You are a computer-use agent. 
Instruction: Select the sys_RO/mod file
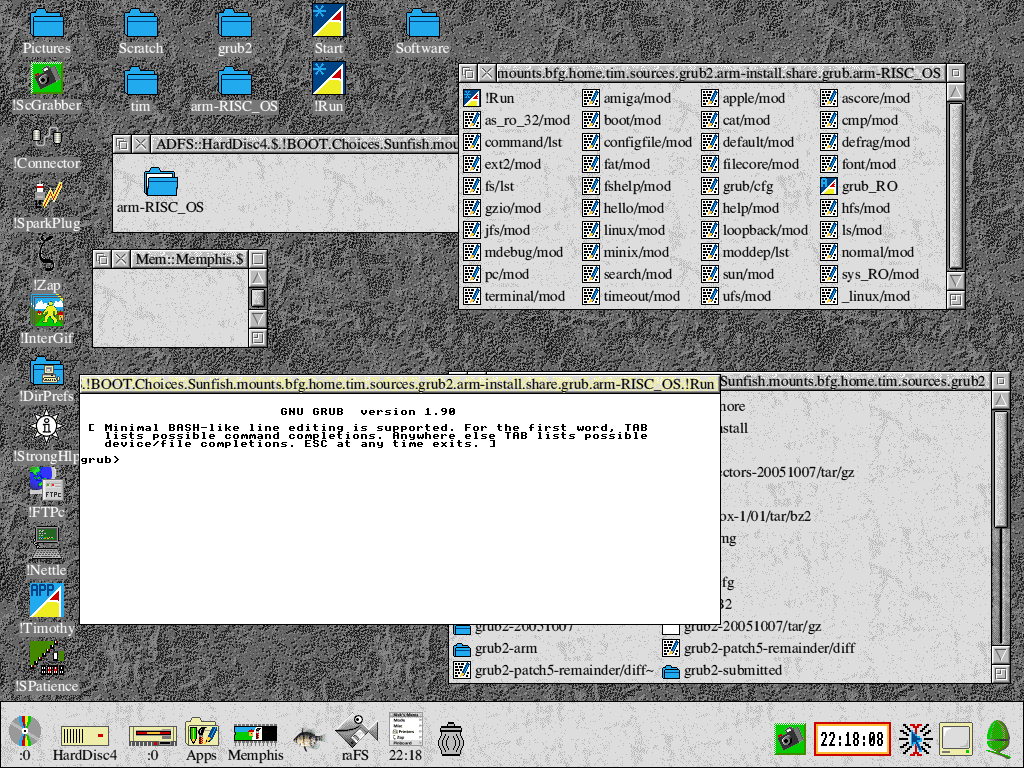[870, 274]
